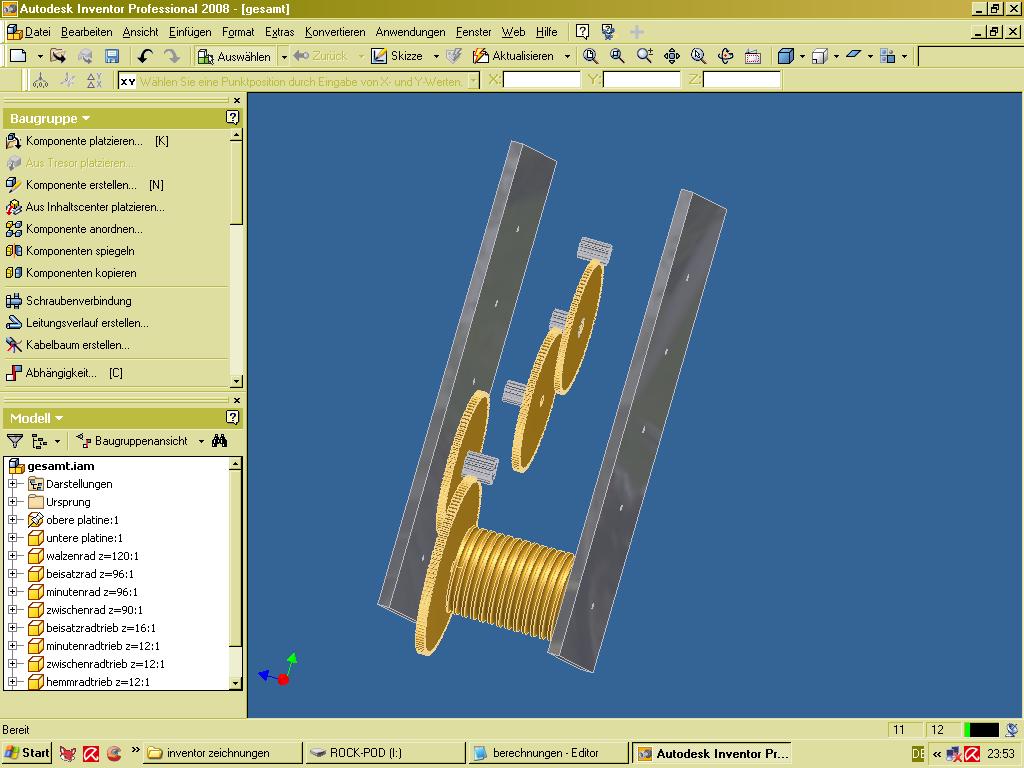The height and width of the screenshot is (768, 1024).
Task: Open the Bearbeiten menu
Action: click(x=86, y=32)
